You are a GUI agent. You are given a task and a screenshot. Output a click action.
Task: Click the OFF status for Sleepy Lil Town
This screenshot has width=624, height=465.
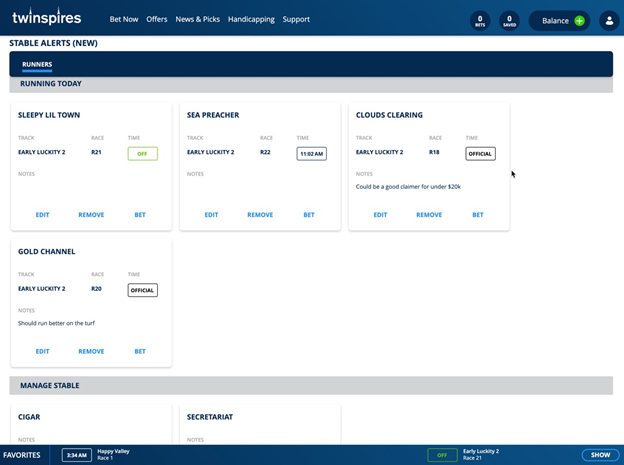coord(142,154)
